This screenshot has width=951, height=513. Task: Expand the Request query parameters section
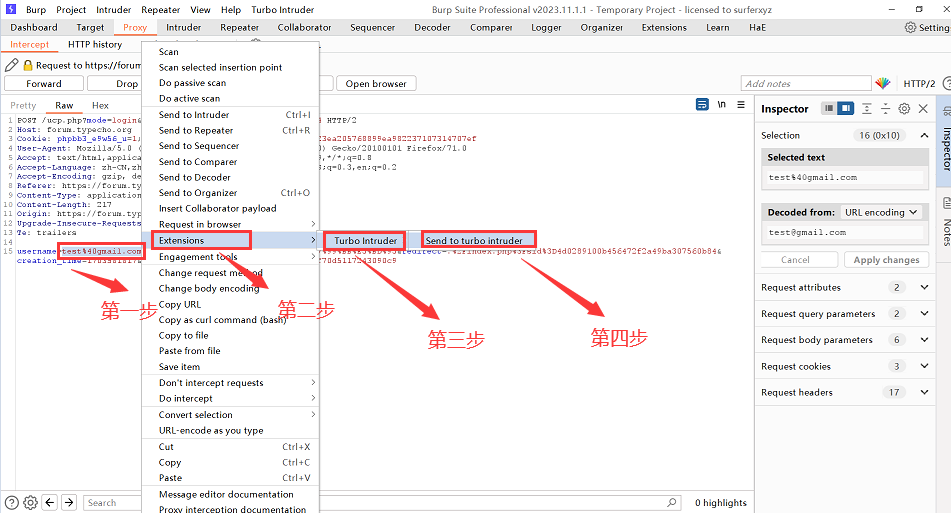coord(924,314)
